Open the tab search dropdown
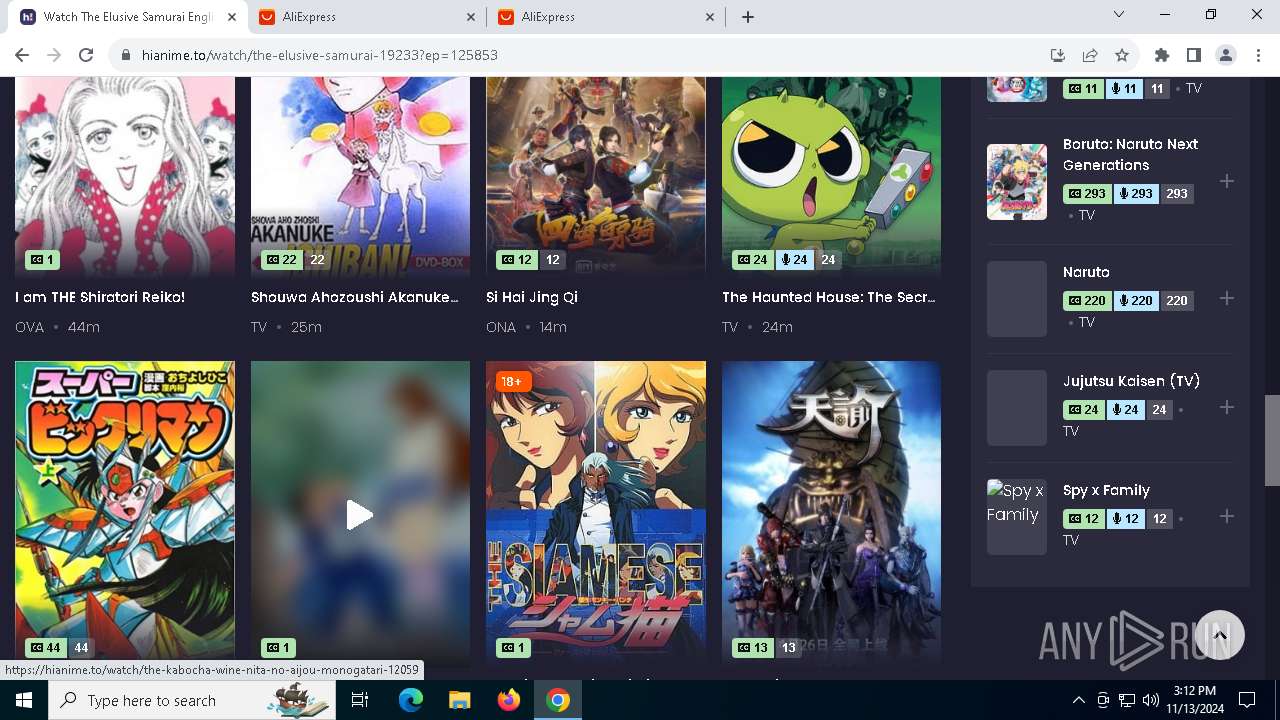Viewport: 1280px width, 720px height. click(x=1119, y=15)
